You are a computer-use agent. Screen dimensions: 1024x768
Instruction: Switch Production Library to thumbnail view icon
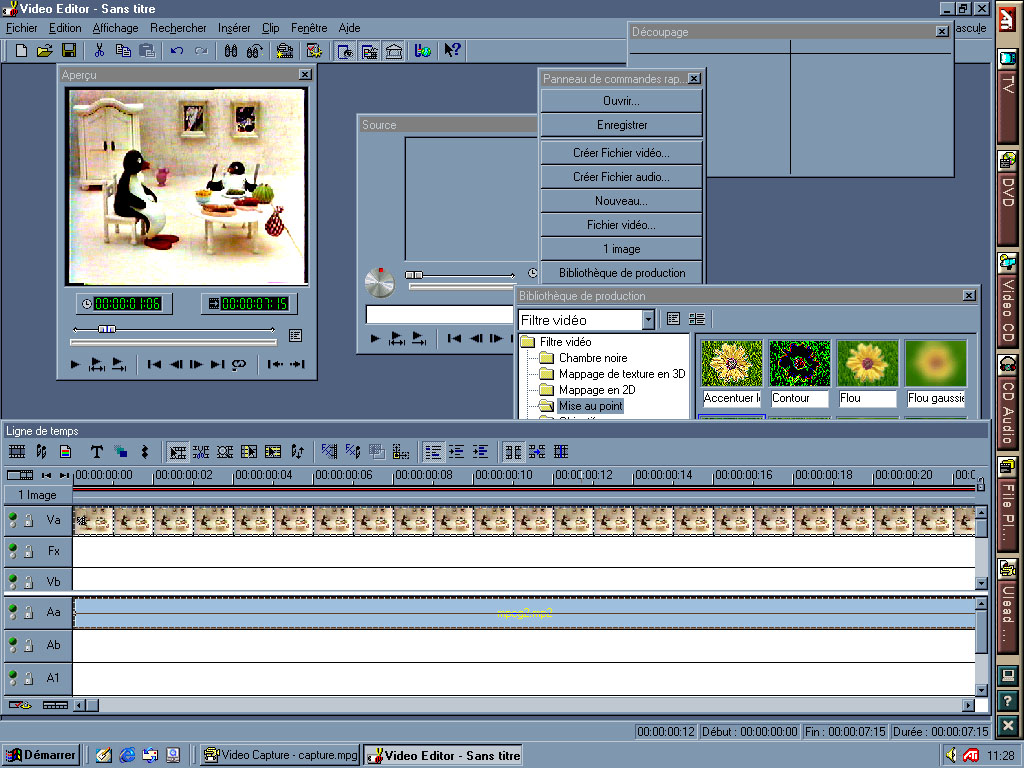(x=697, y=319)
